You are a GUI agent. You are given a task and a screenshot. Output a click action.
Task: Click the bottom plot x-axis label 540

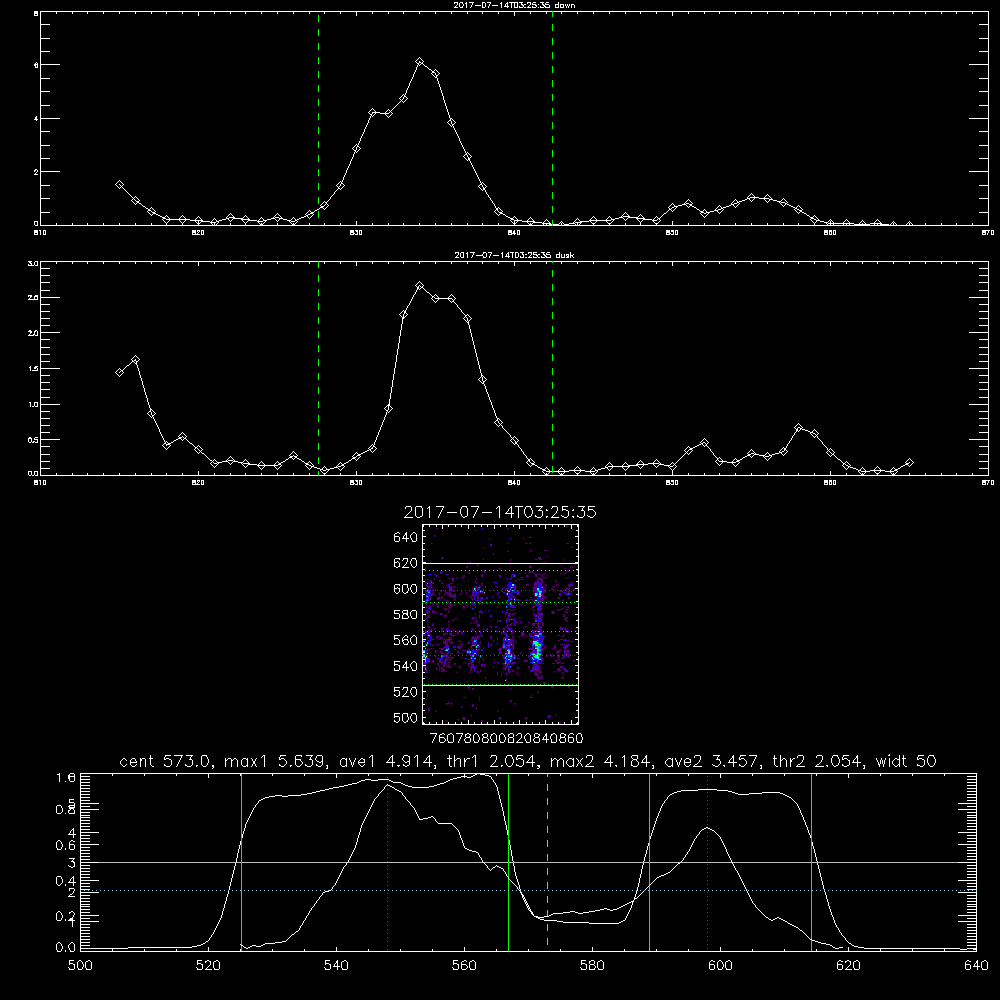(x=336, y=966)
